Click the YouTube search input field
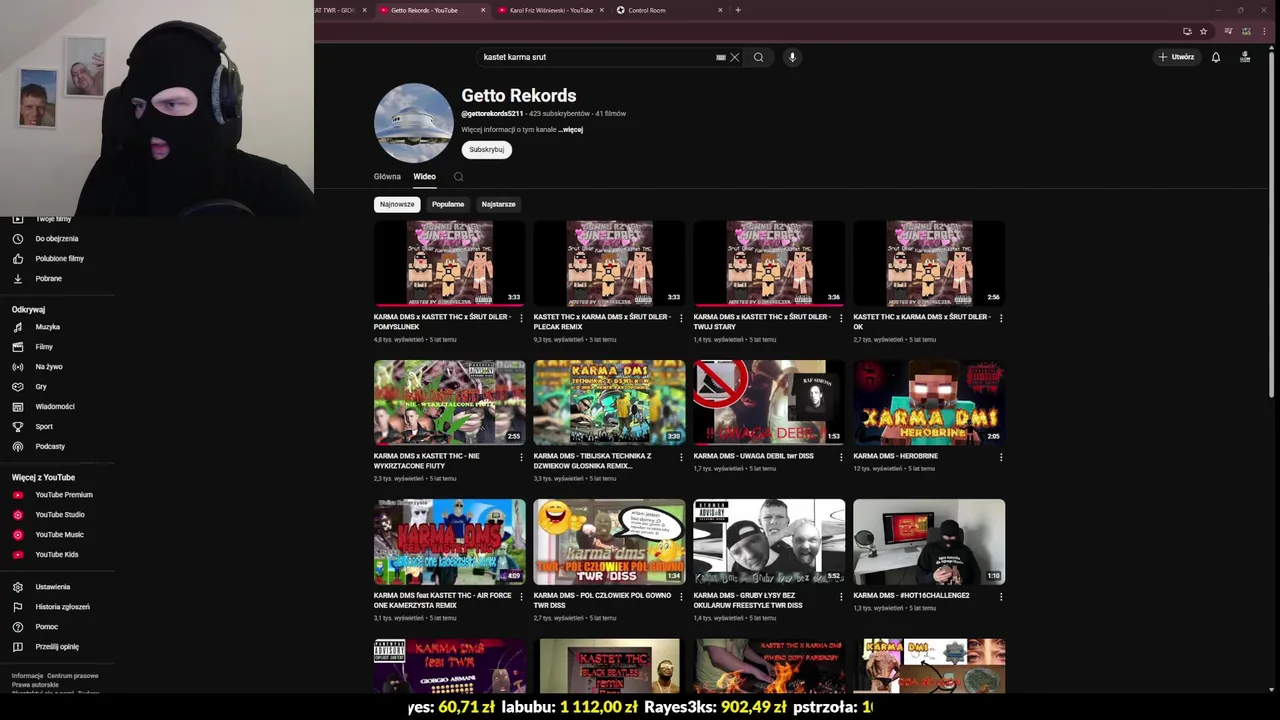This screenshot has height=720, width=1280. point(595,57)
